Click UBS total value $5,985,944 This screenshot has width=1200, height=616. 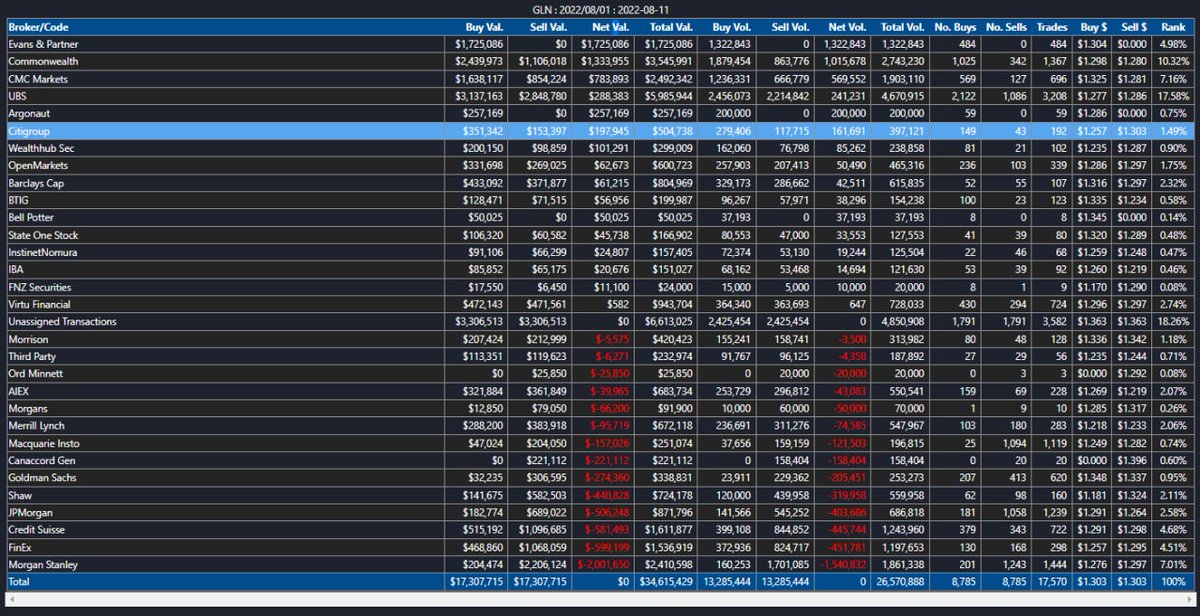coord(670,96)
